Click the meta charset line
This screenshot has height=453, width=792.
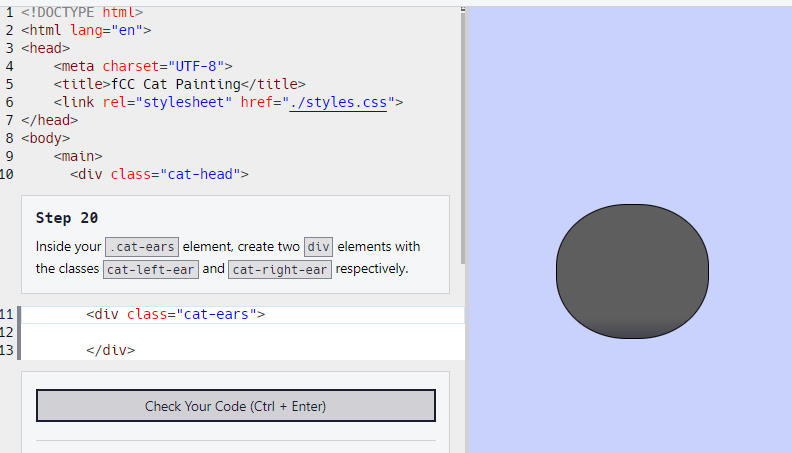click(143, 66)
